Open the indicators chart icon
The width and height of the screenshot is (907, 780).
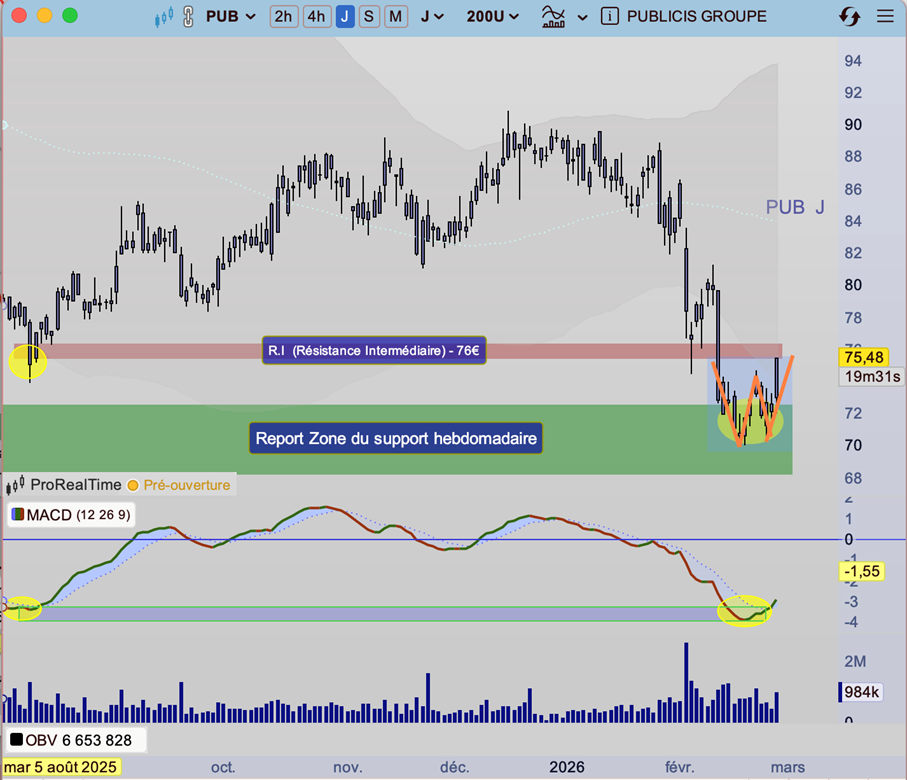coord(552,16)
